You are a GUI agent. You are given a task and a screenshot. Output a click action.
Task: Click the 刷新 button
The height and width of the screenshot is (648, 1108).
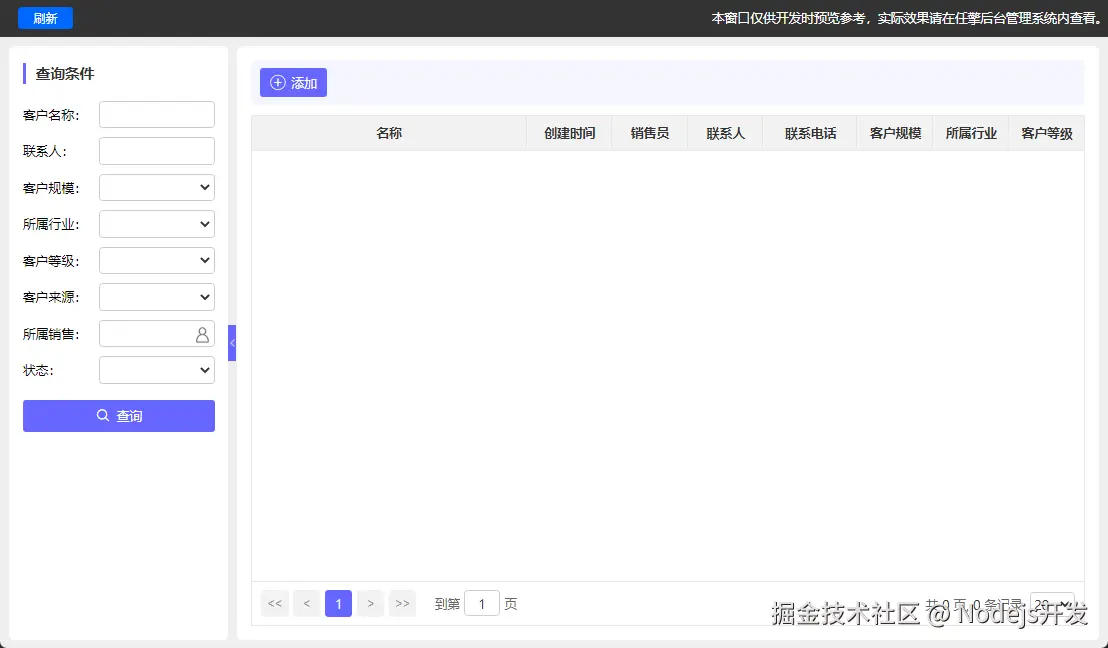click(44, 18)
